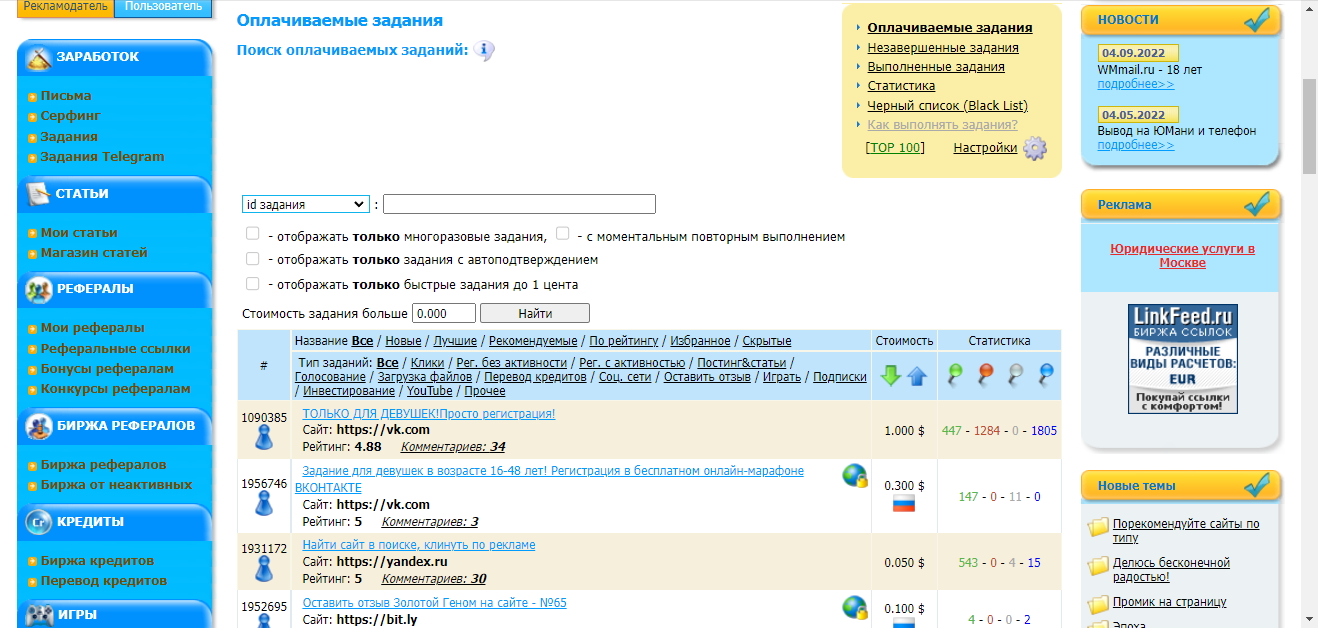Click the СТАТЬИ section icon
The width and height of the screenshot is (1318, 628).
coord(39,194)
